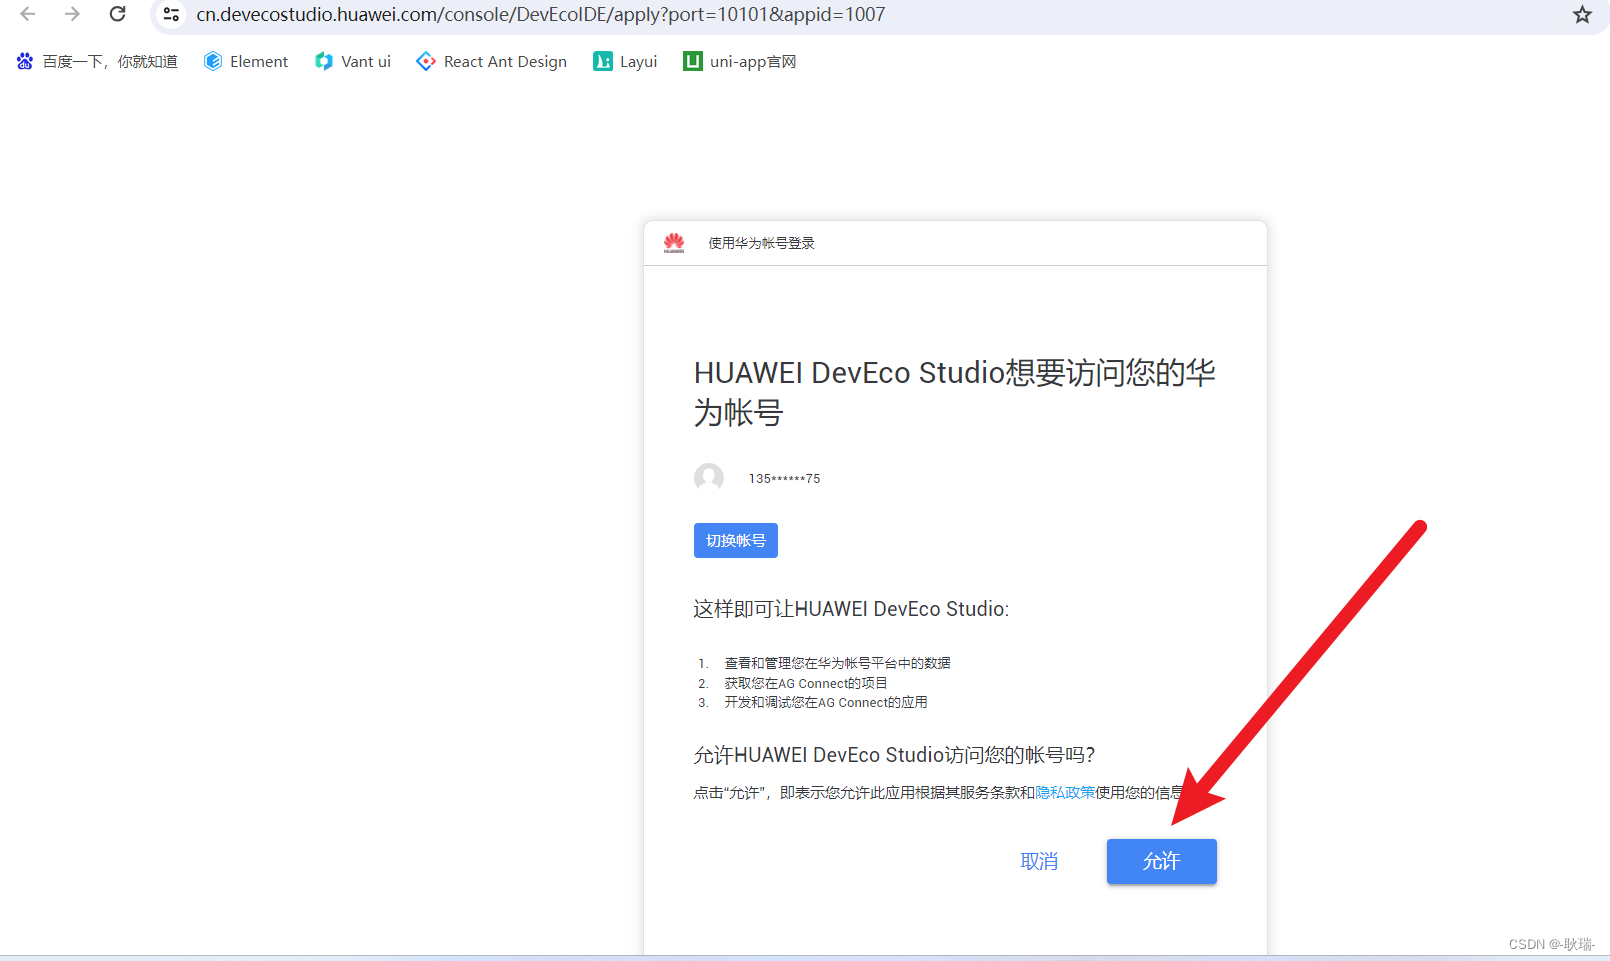Open the Vant ui bookmark
The height and width of the screenshot is (961, 1610).
pos(353,61)
